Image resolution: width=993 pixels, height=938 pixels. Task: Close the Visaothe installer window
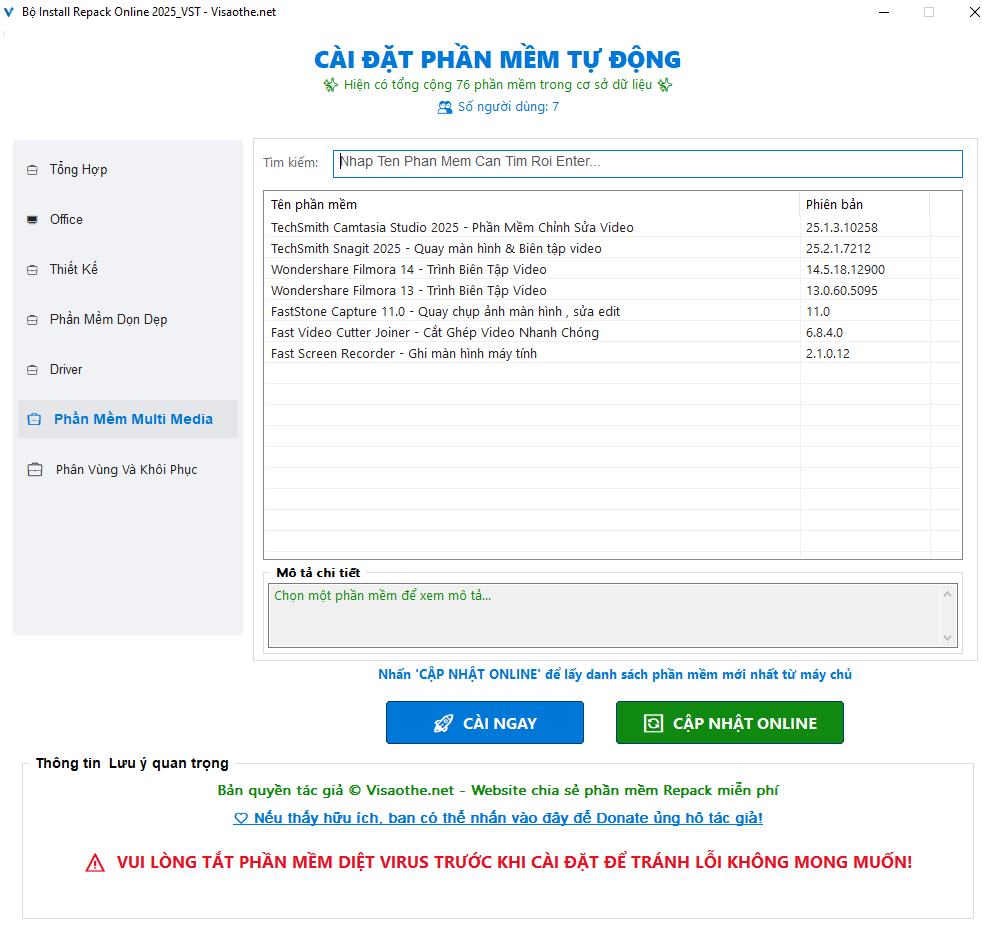point(975,12)
